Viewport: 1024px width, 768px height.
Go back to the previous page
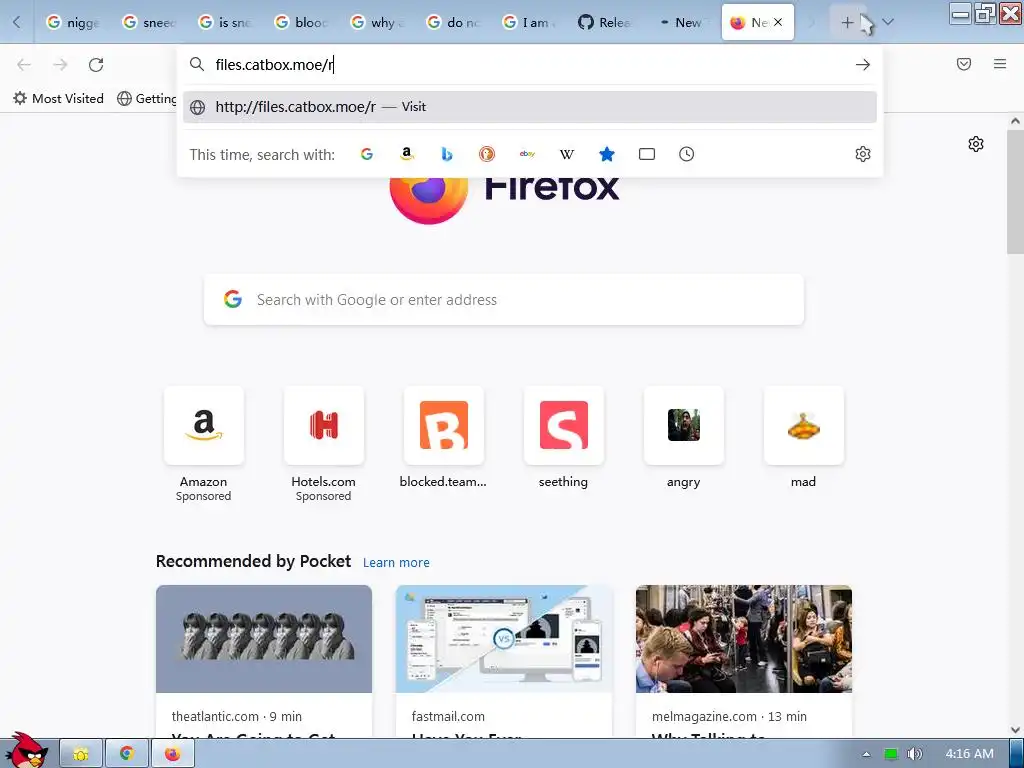click(x=24, y=65)
